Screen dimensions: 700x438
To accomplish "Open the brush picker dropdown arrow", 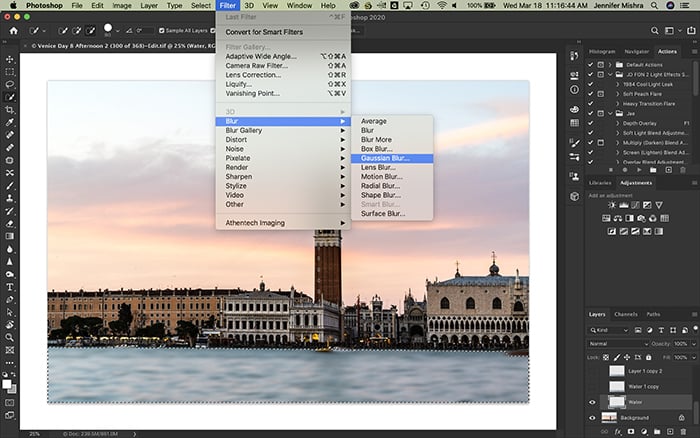I will pyautogui.click(x=117, y=31).
